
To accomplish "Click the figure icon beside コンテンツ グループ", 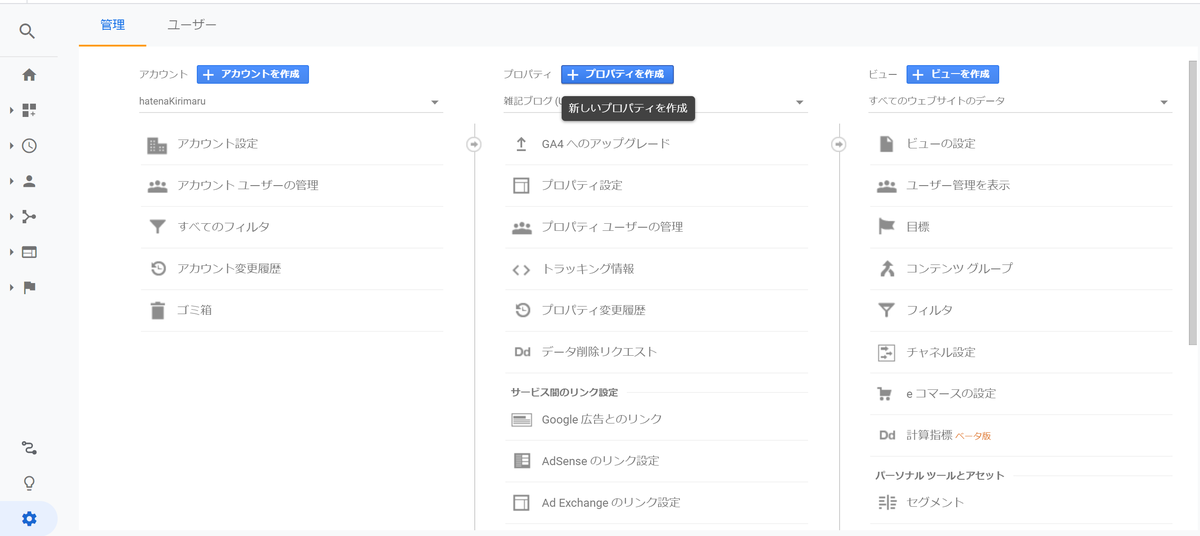I will [x=886, y=269].
